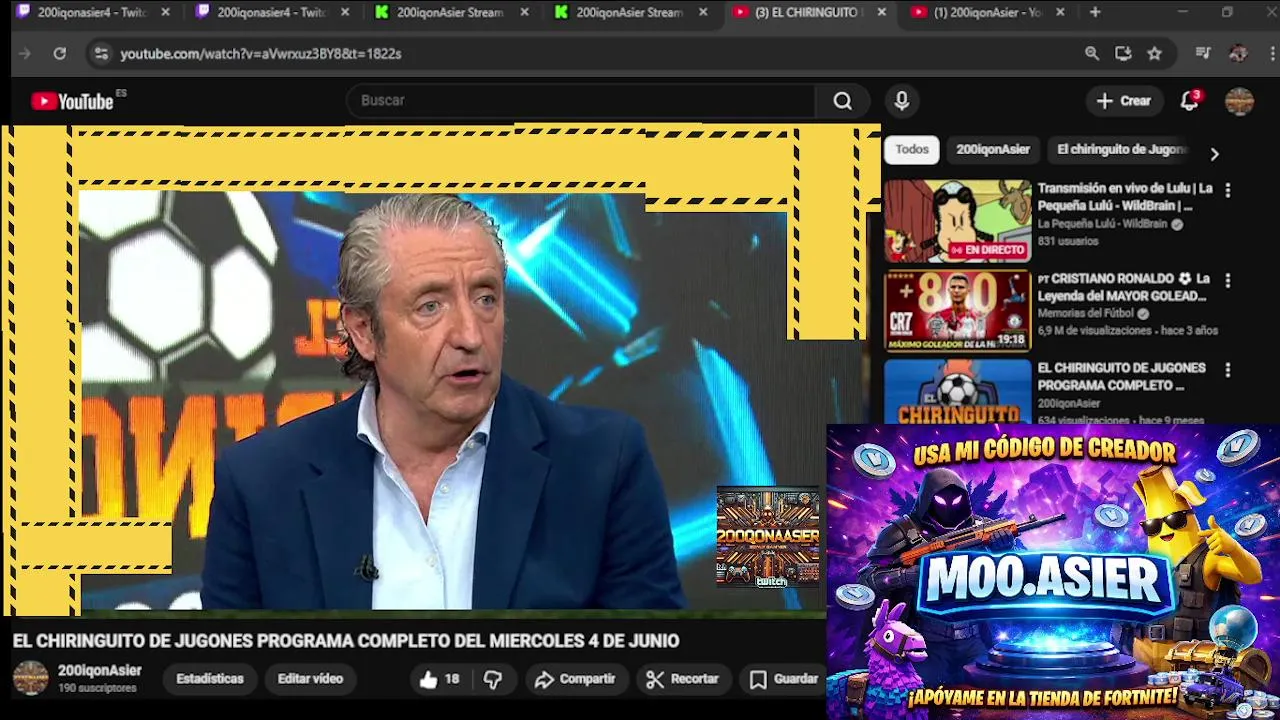Click the Chrome zoom magnifier icon
This screenshot has height=720, width=1280.
(x=1092, y=54)
